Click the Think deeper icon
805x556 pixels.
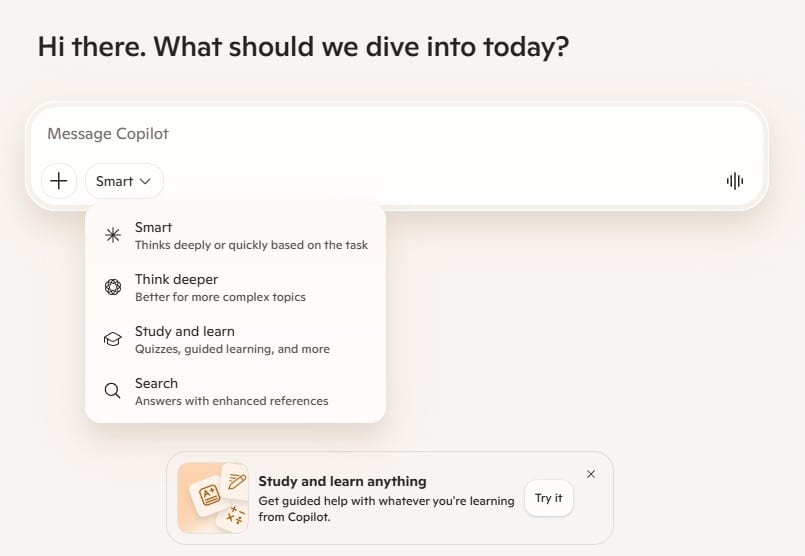pos(113,287)
